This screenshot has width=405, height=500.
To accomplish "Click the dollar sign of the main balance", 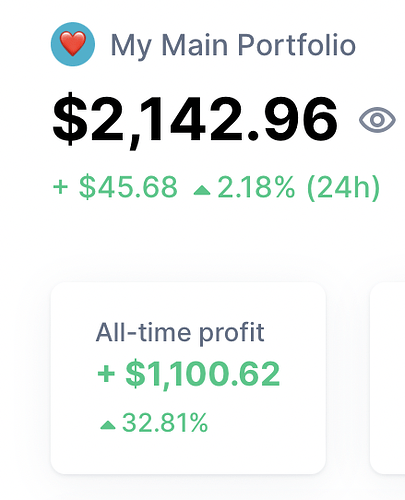I will pyautogui.click(x=70, y=119).
